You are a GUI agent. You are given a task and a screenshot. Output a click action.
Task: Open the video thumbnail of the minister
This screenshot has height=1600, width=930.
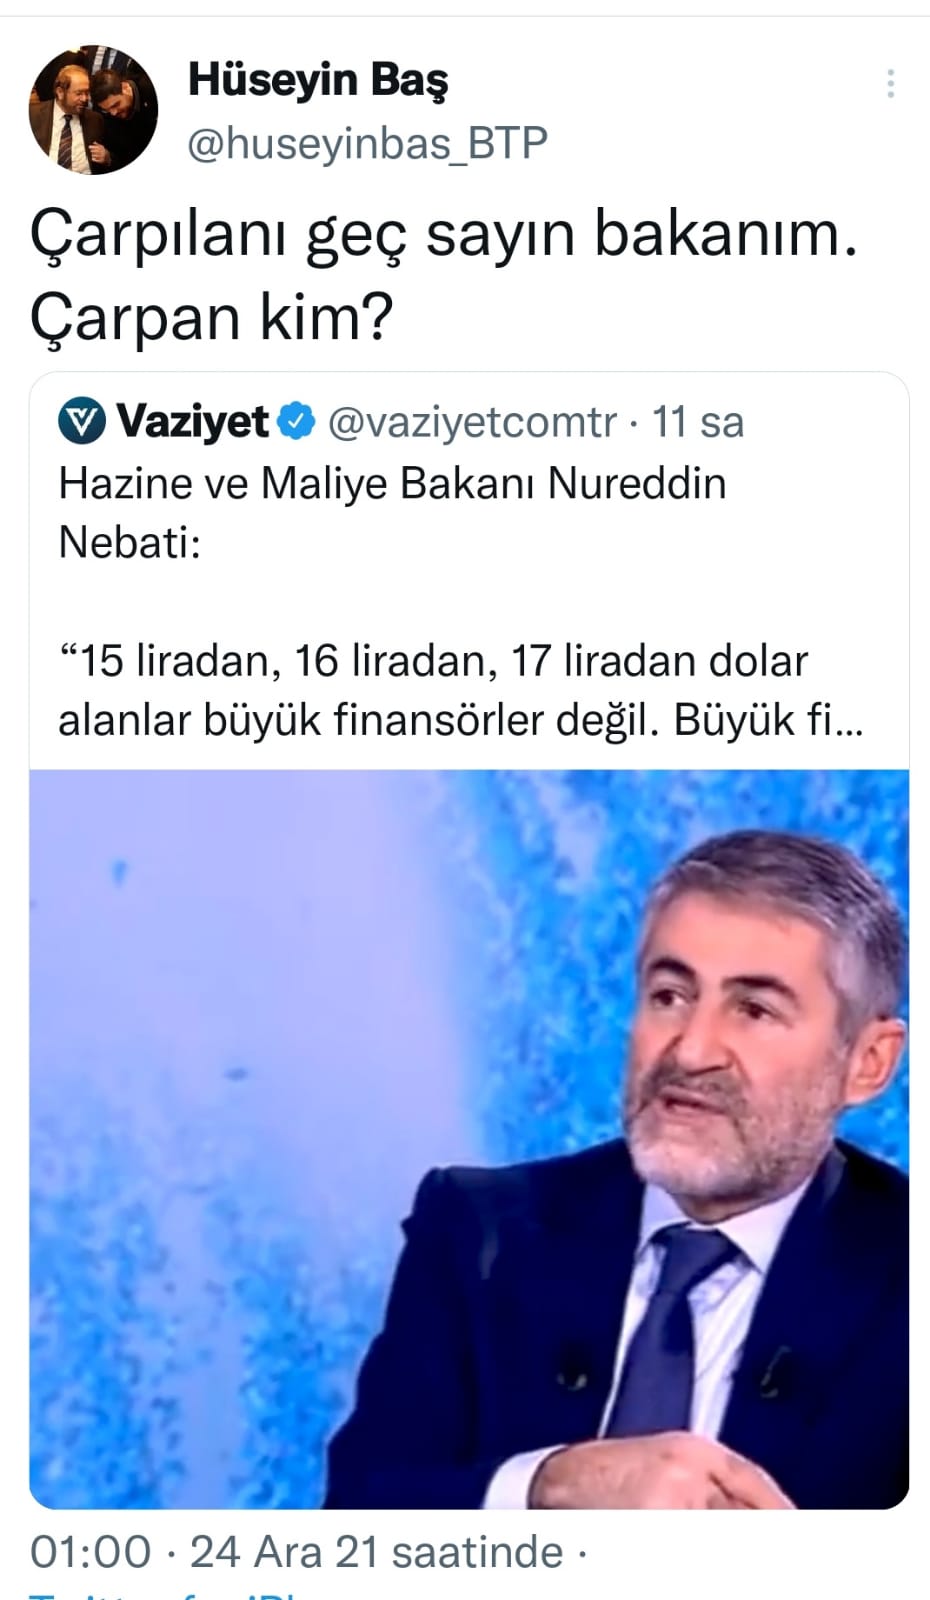tap(469, 1139)
